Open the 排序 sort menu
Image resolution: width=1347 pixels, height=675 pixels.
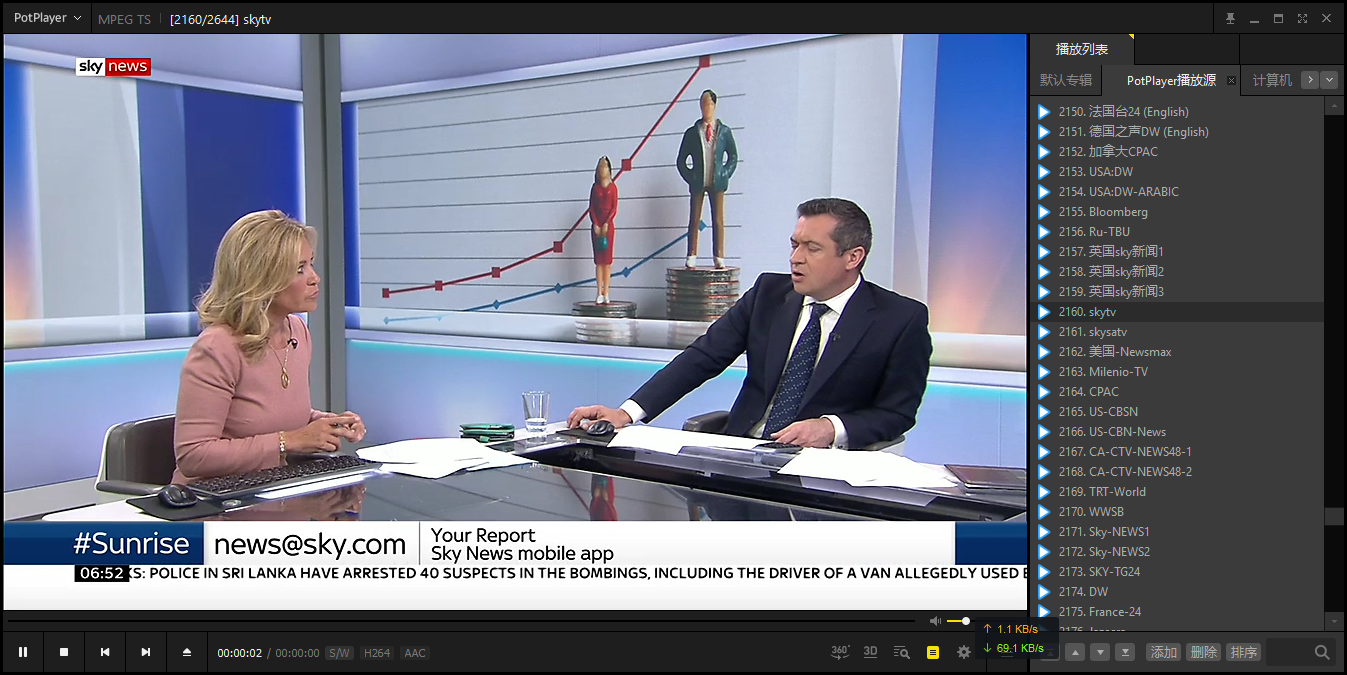(x=1243, y=652)
